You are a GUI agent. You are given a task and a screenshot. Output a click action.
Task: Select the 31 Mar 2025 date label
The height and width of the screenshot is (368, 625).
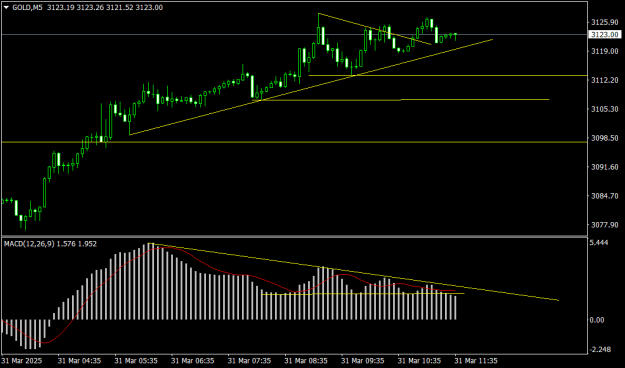21,361
